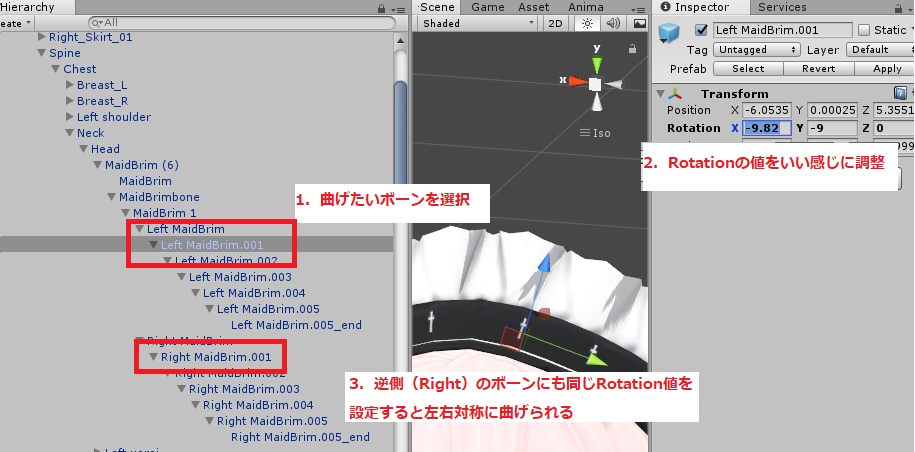
Task: Click the Rotation X value field
Action: click(767, 128)
